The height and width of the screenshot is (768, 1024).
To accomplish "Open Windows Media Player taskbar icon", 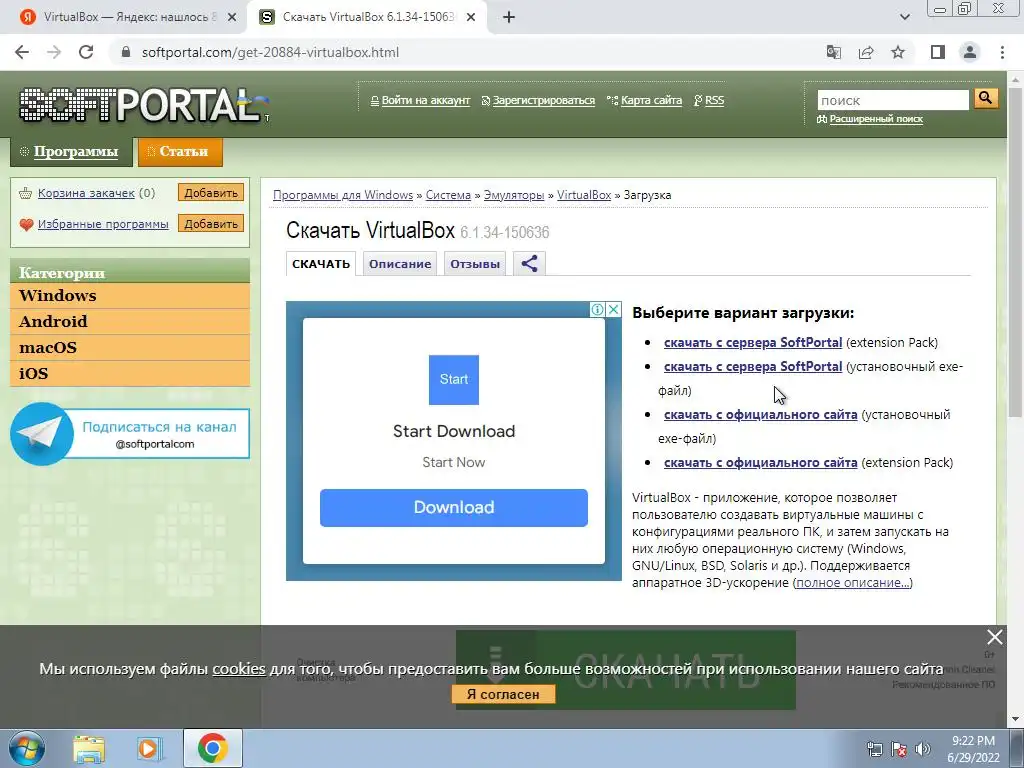I will [x=150, y=748].
